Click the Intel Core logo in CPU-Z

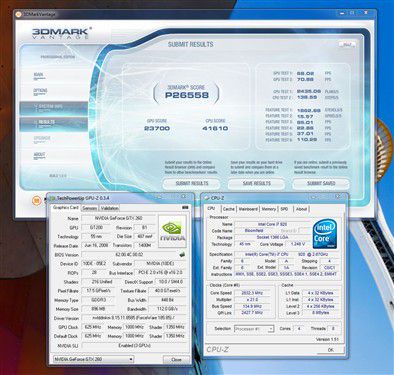click(x=325, y=234)
